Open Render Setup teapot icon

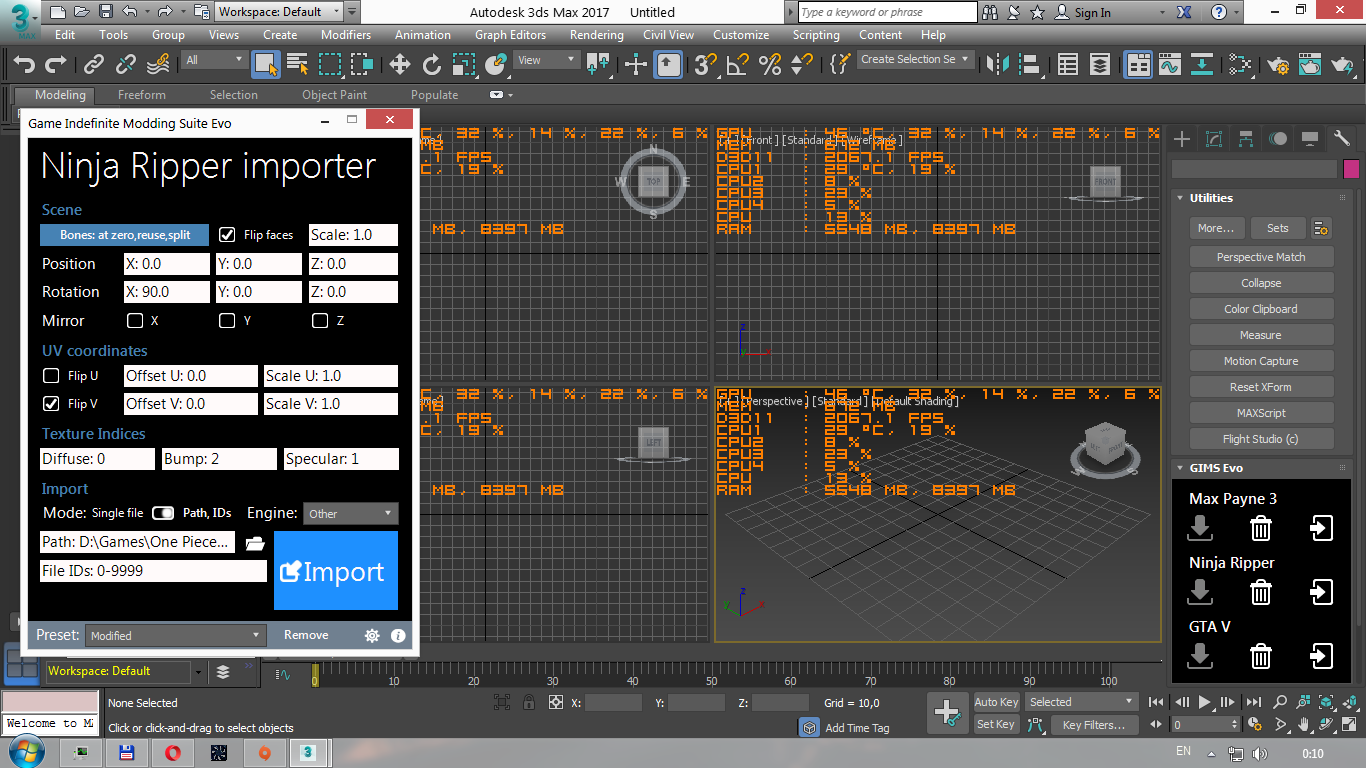pyautogui.click(x=1277, y=65)
